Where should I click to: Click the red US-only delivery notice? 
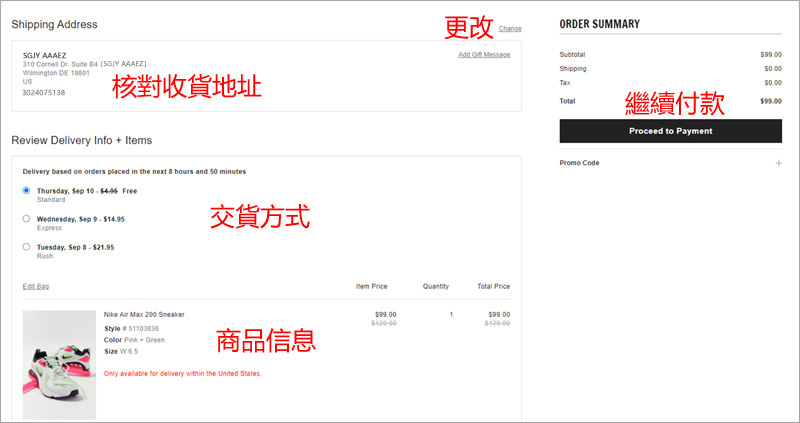coord(183,373)
